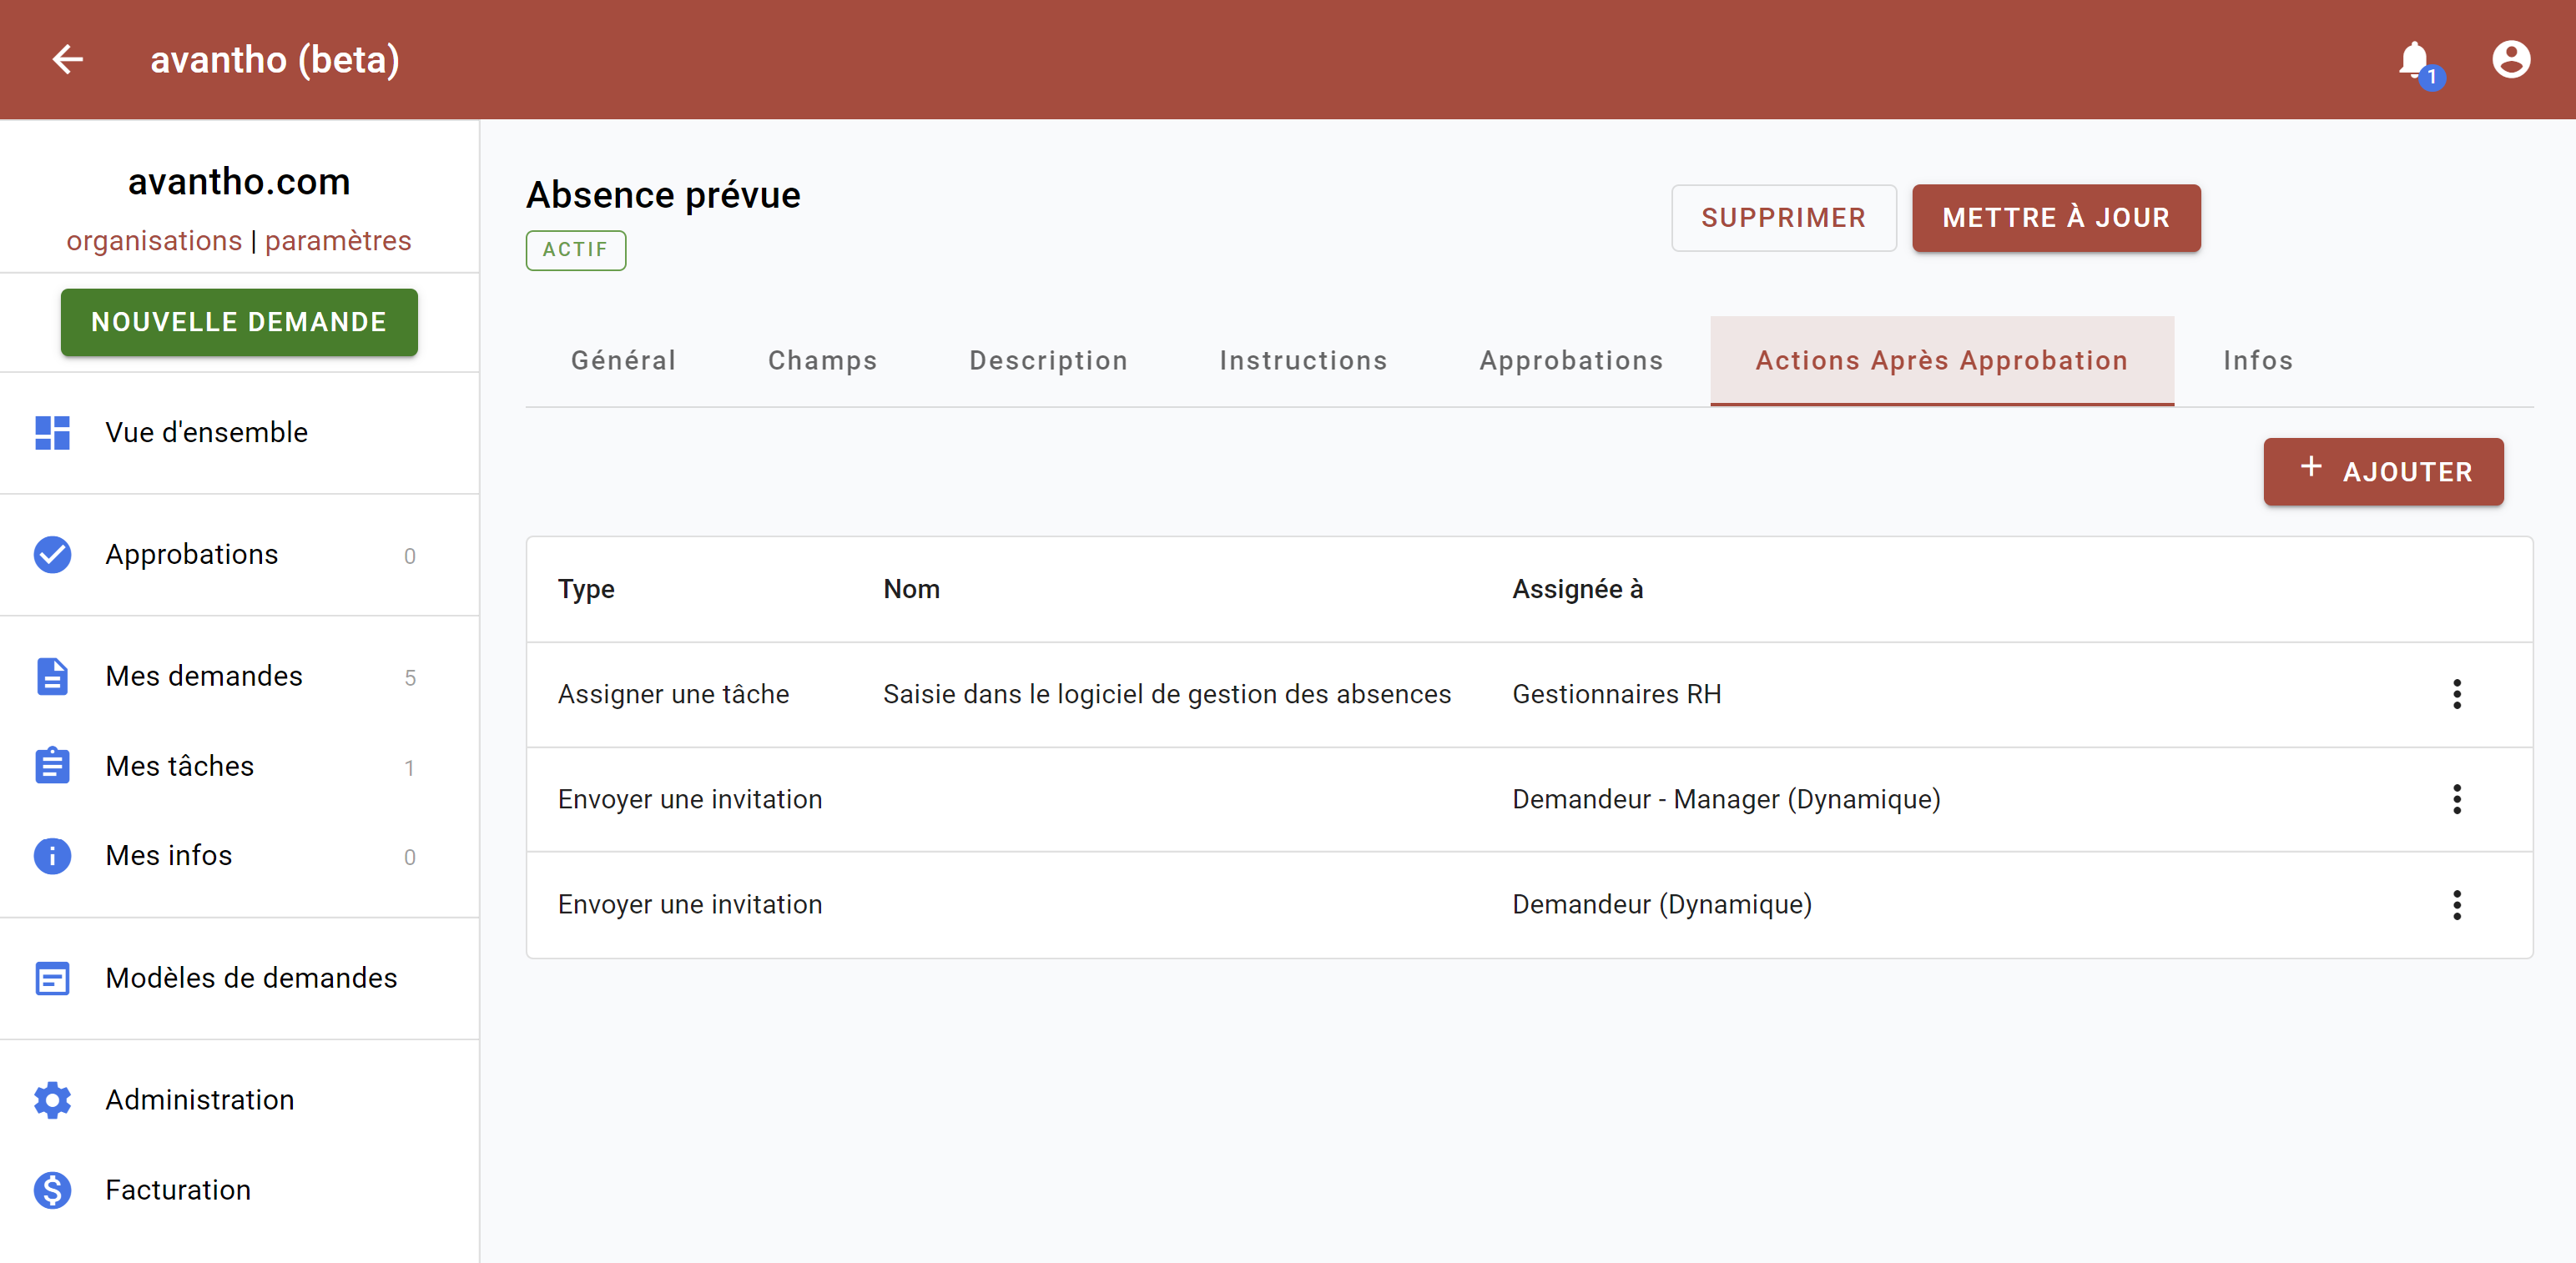Image resolution: width=2576 pixels, height=1263 pixels.
Task: Click the Mes demandes document icon
Action: coord(52,677)
